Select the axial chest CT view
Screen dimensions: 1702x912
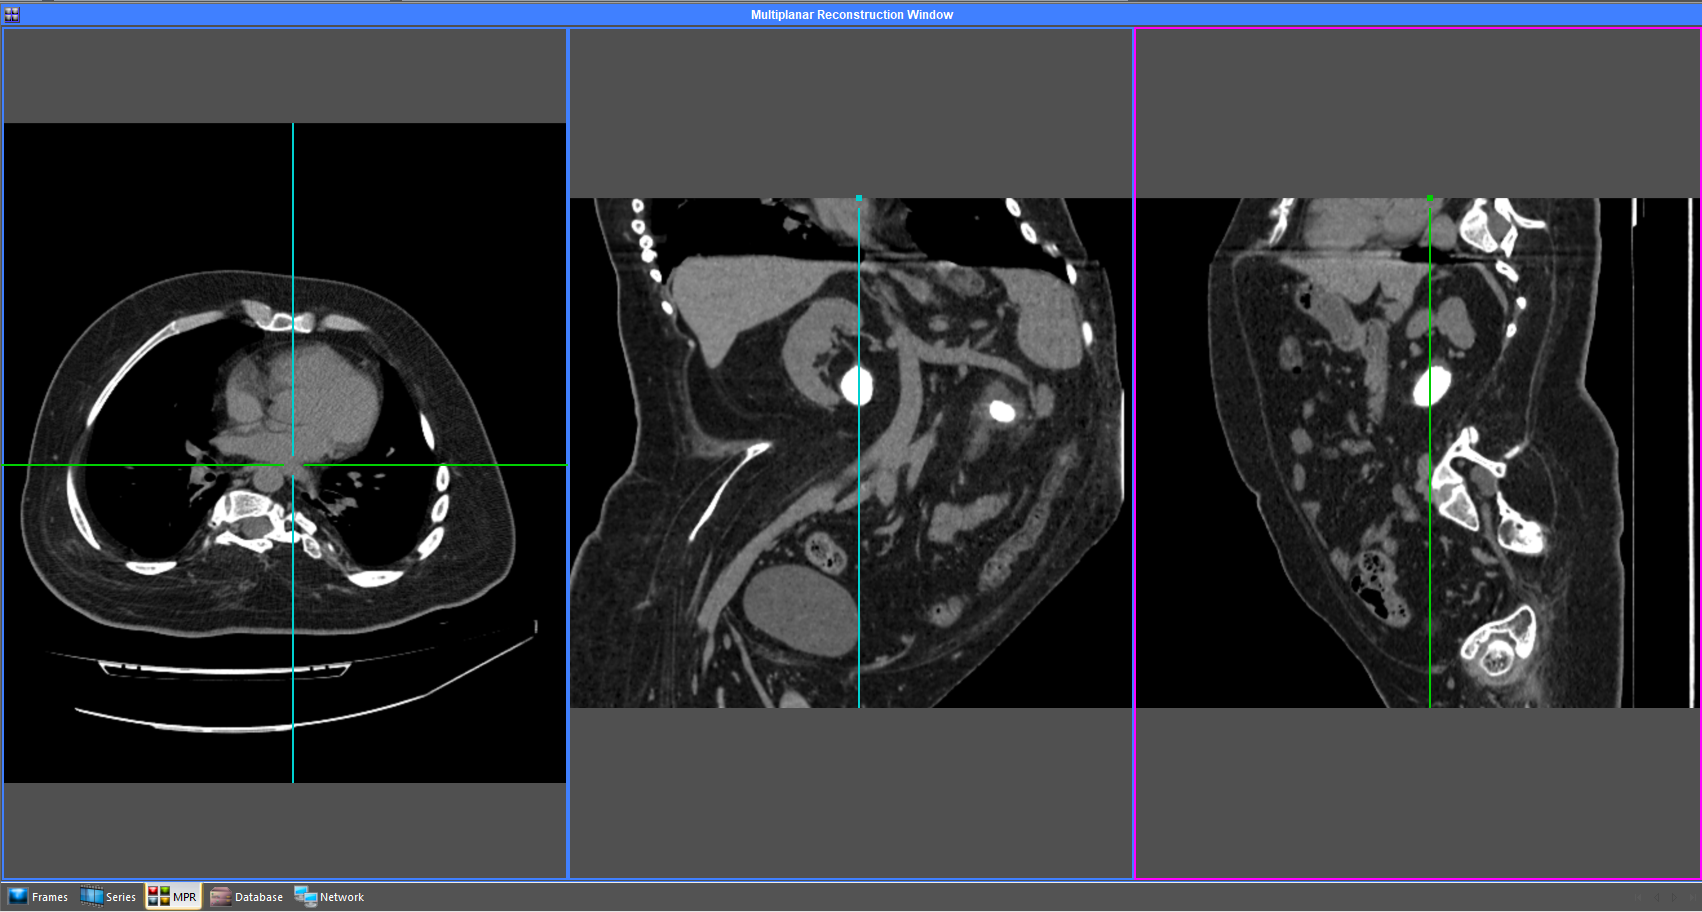pos(285,453)
